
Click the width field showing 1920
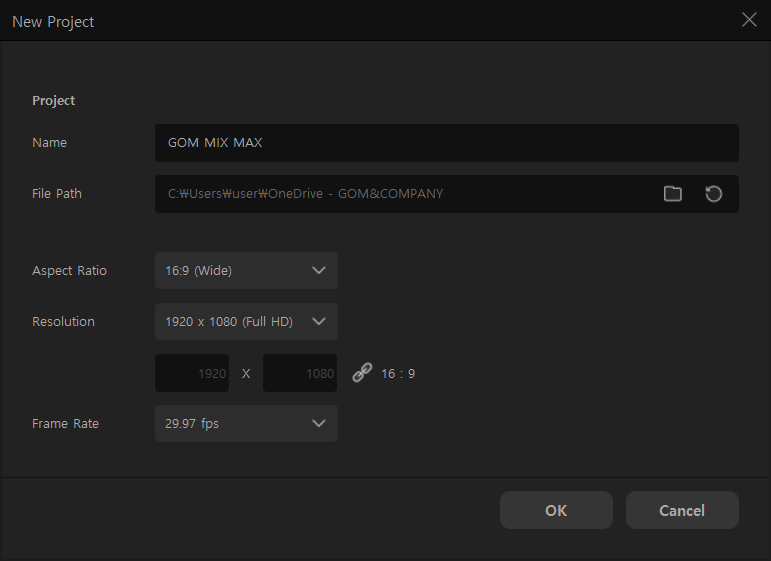pyautogui.click(x=193, y=373)
